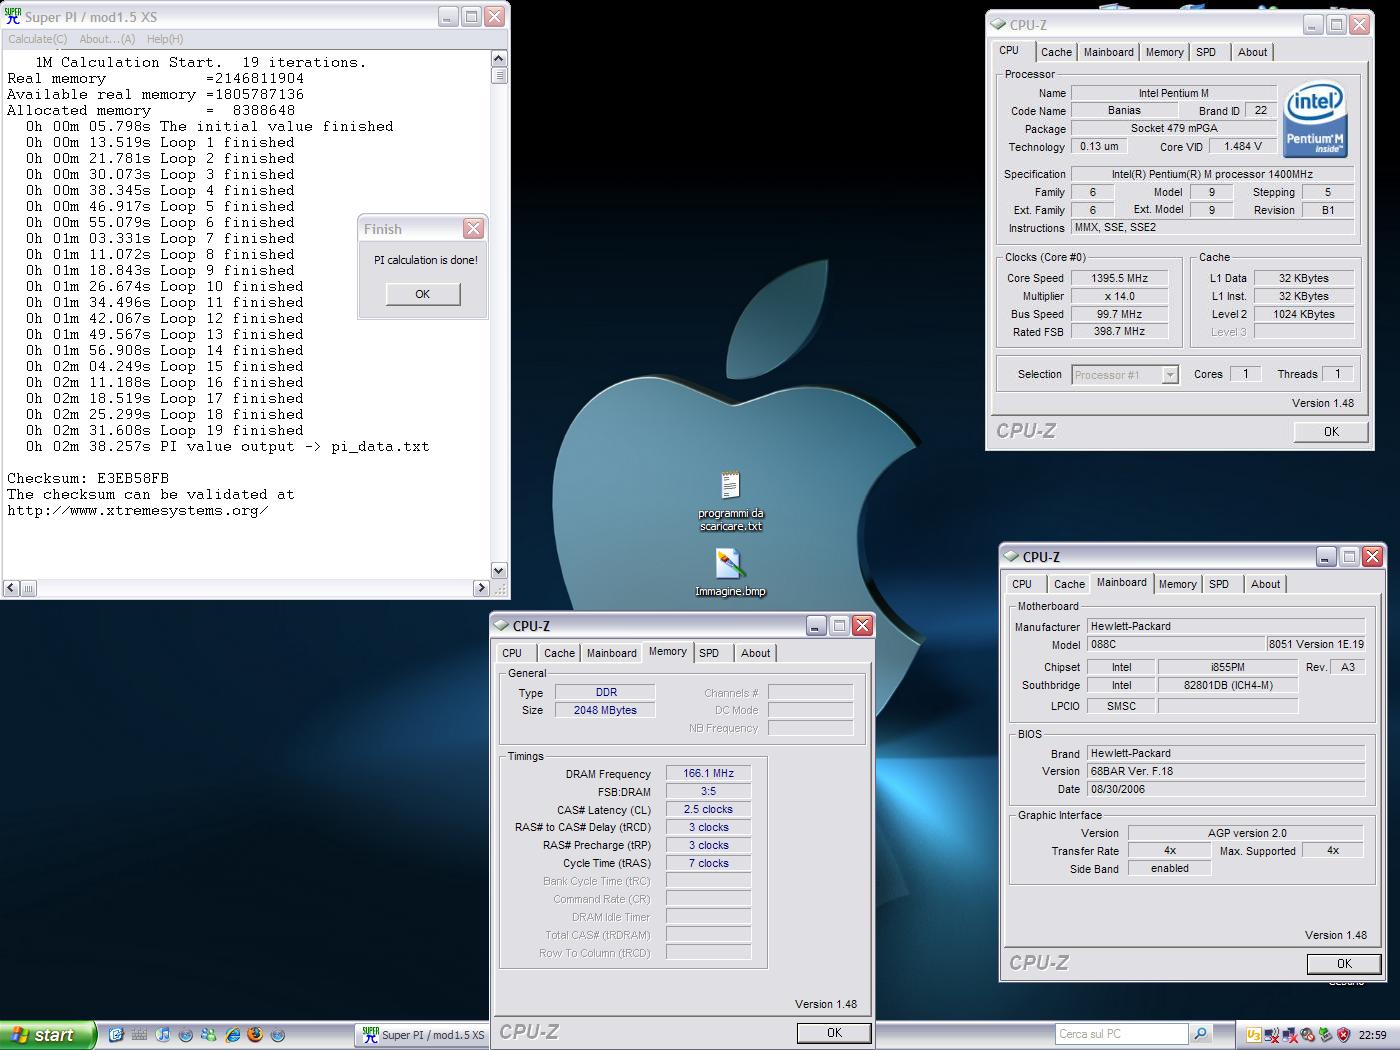The height and width of the screenshot is (1050, 1400).
Task: Click the 'Checksum: E3EB58FB' line
Action: click(88, 479)
